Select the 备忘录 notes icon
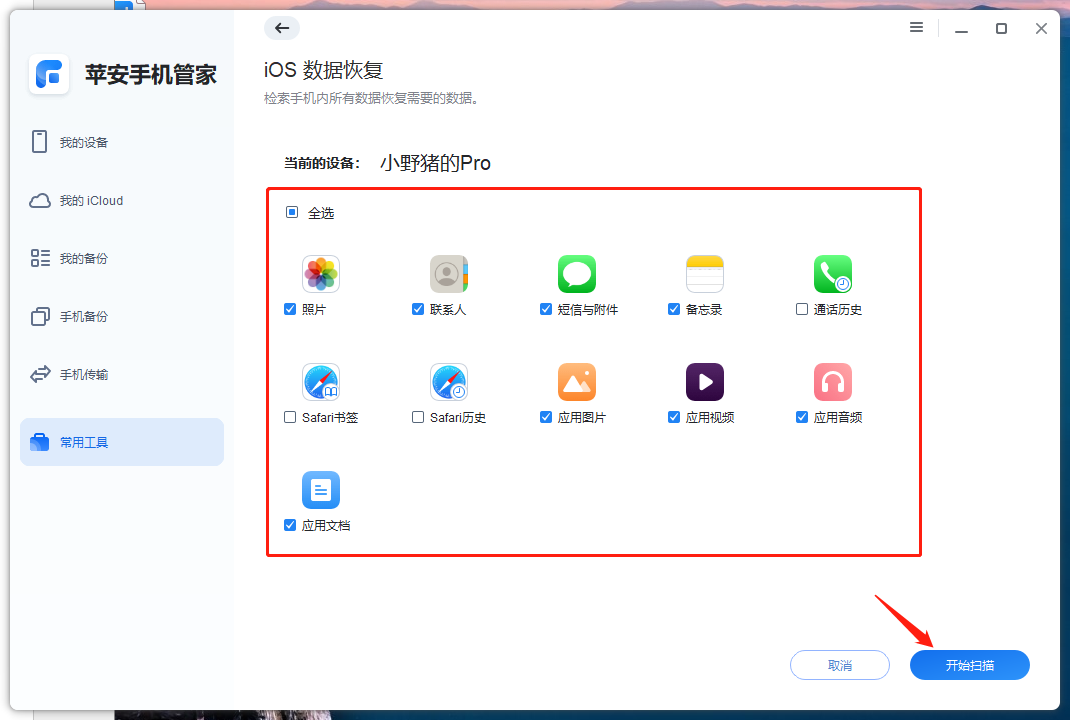 point(705,273)
